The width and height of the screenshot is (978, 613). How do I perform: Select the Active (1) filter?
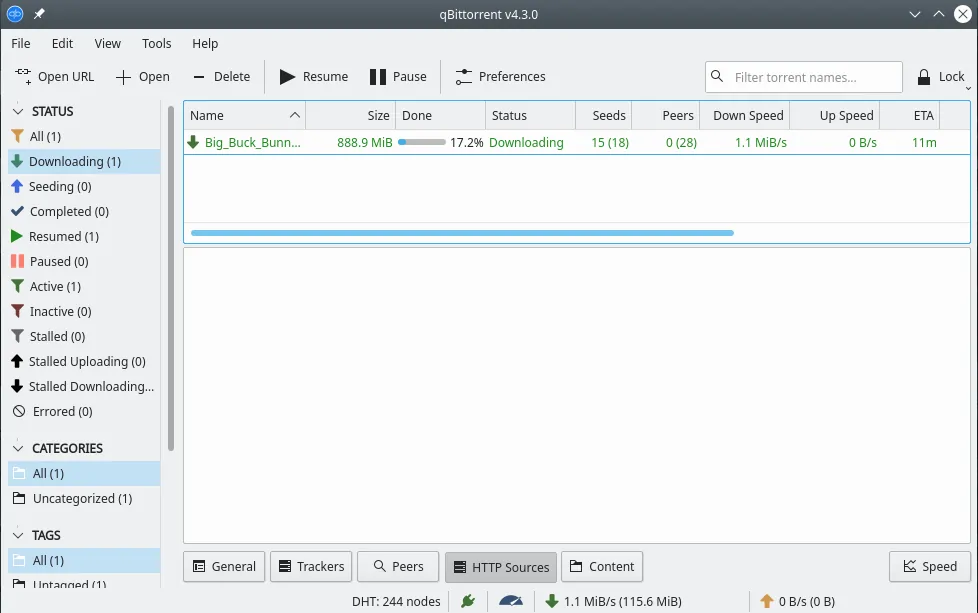84,286
